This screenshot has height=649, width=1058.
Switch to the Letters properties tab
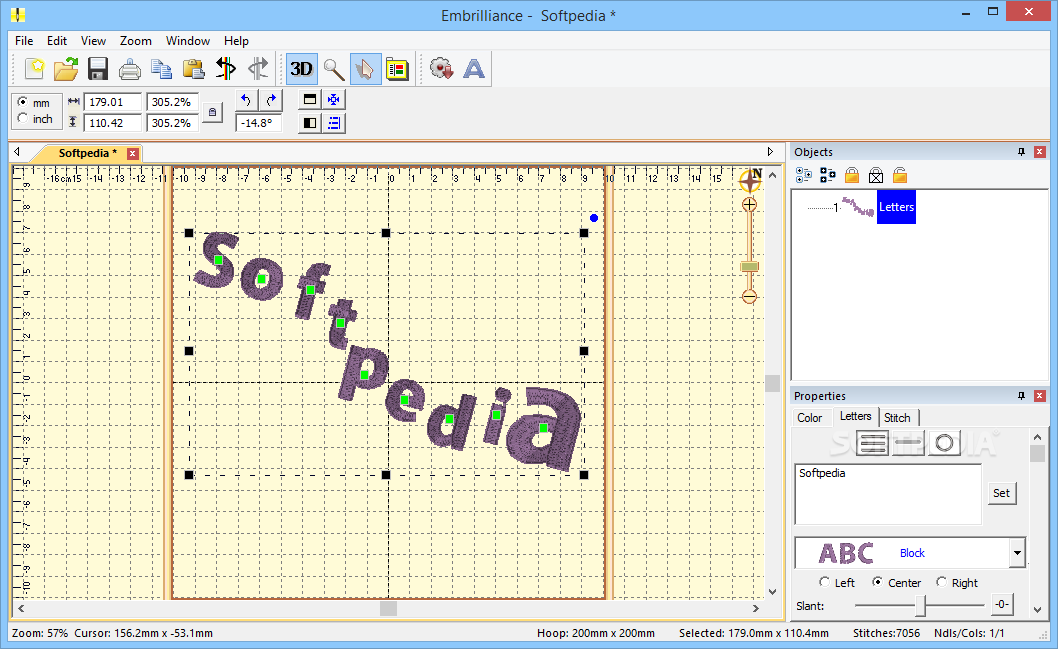856,416
